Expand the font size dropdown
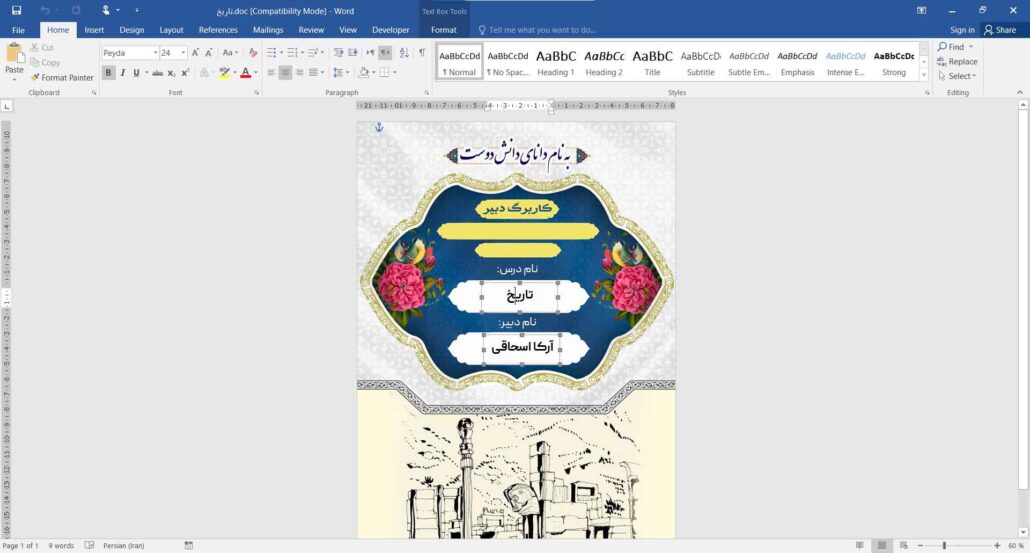This screenshot has height=553, width=1030. (183, 53)
